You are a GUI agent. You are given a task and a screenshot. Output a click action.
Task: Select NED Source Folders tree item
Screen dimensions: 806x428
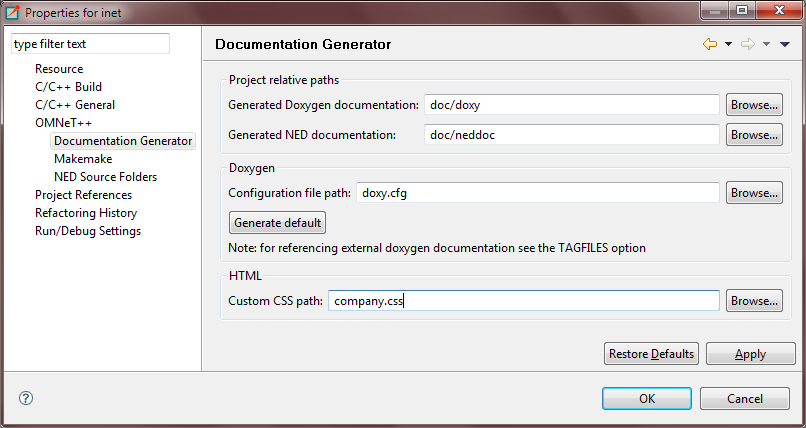pyautogui.click(x=105, y=177)
